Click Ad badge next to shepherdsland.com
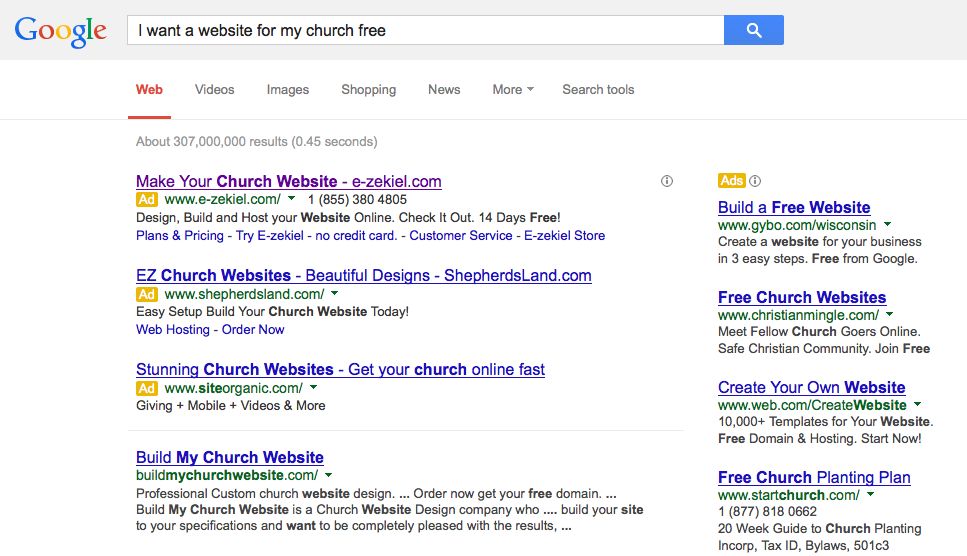 click(x=147, y=295)
